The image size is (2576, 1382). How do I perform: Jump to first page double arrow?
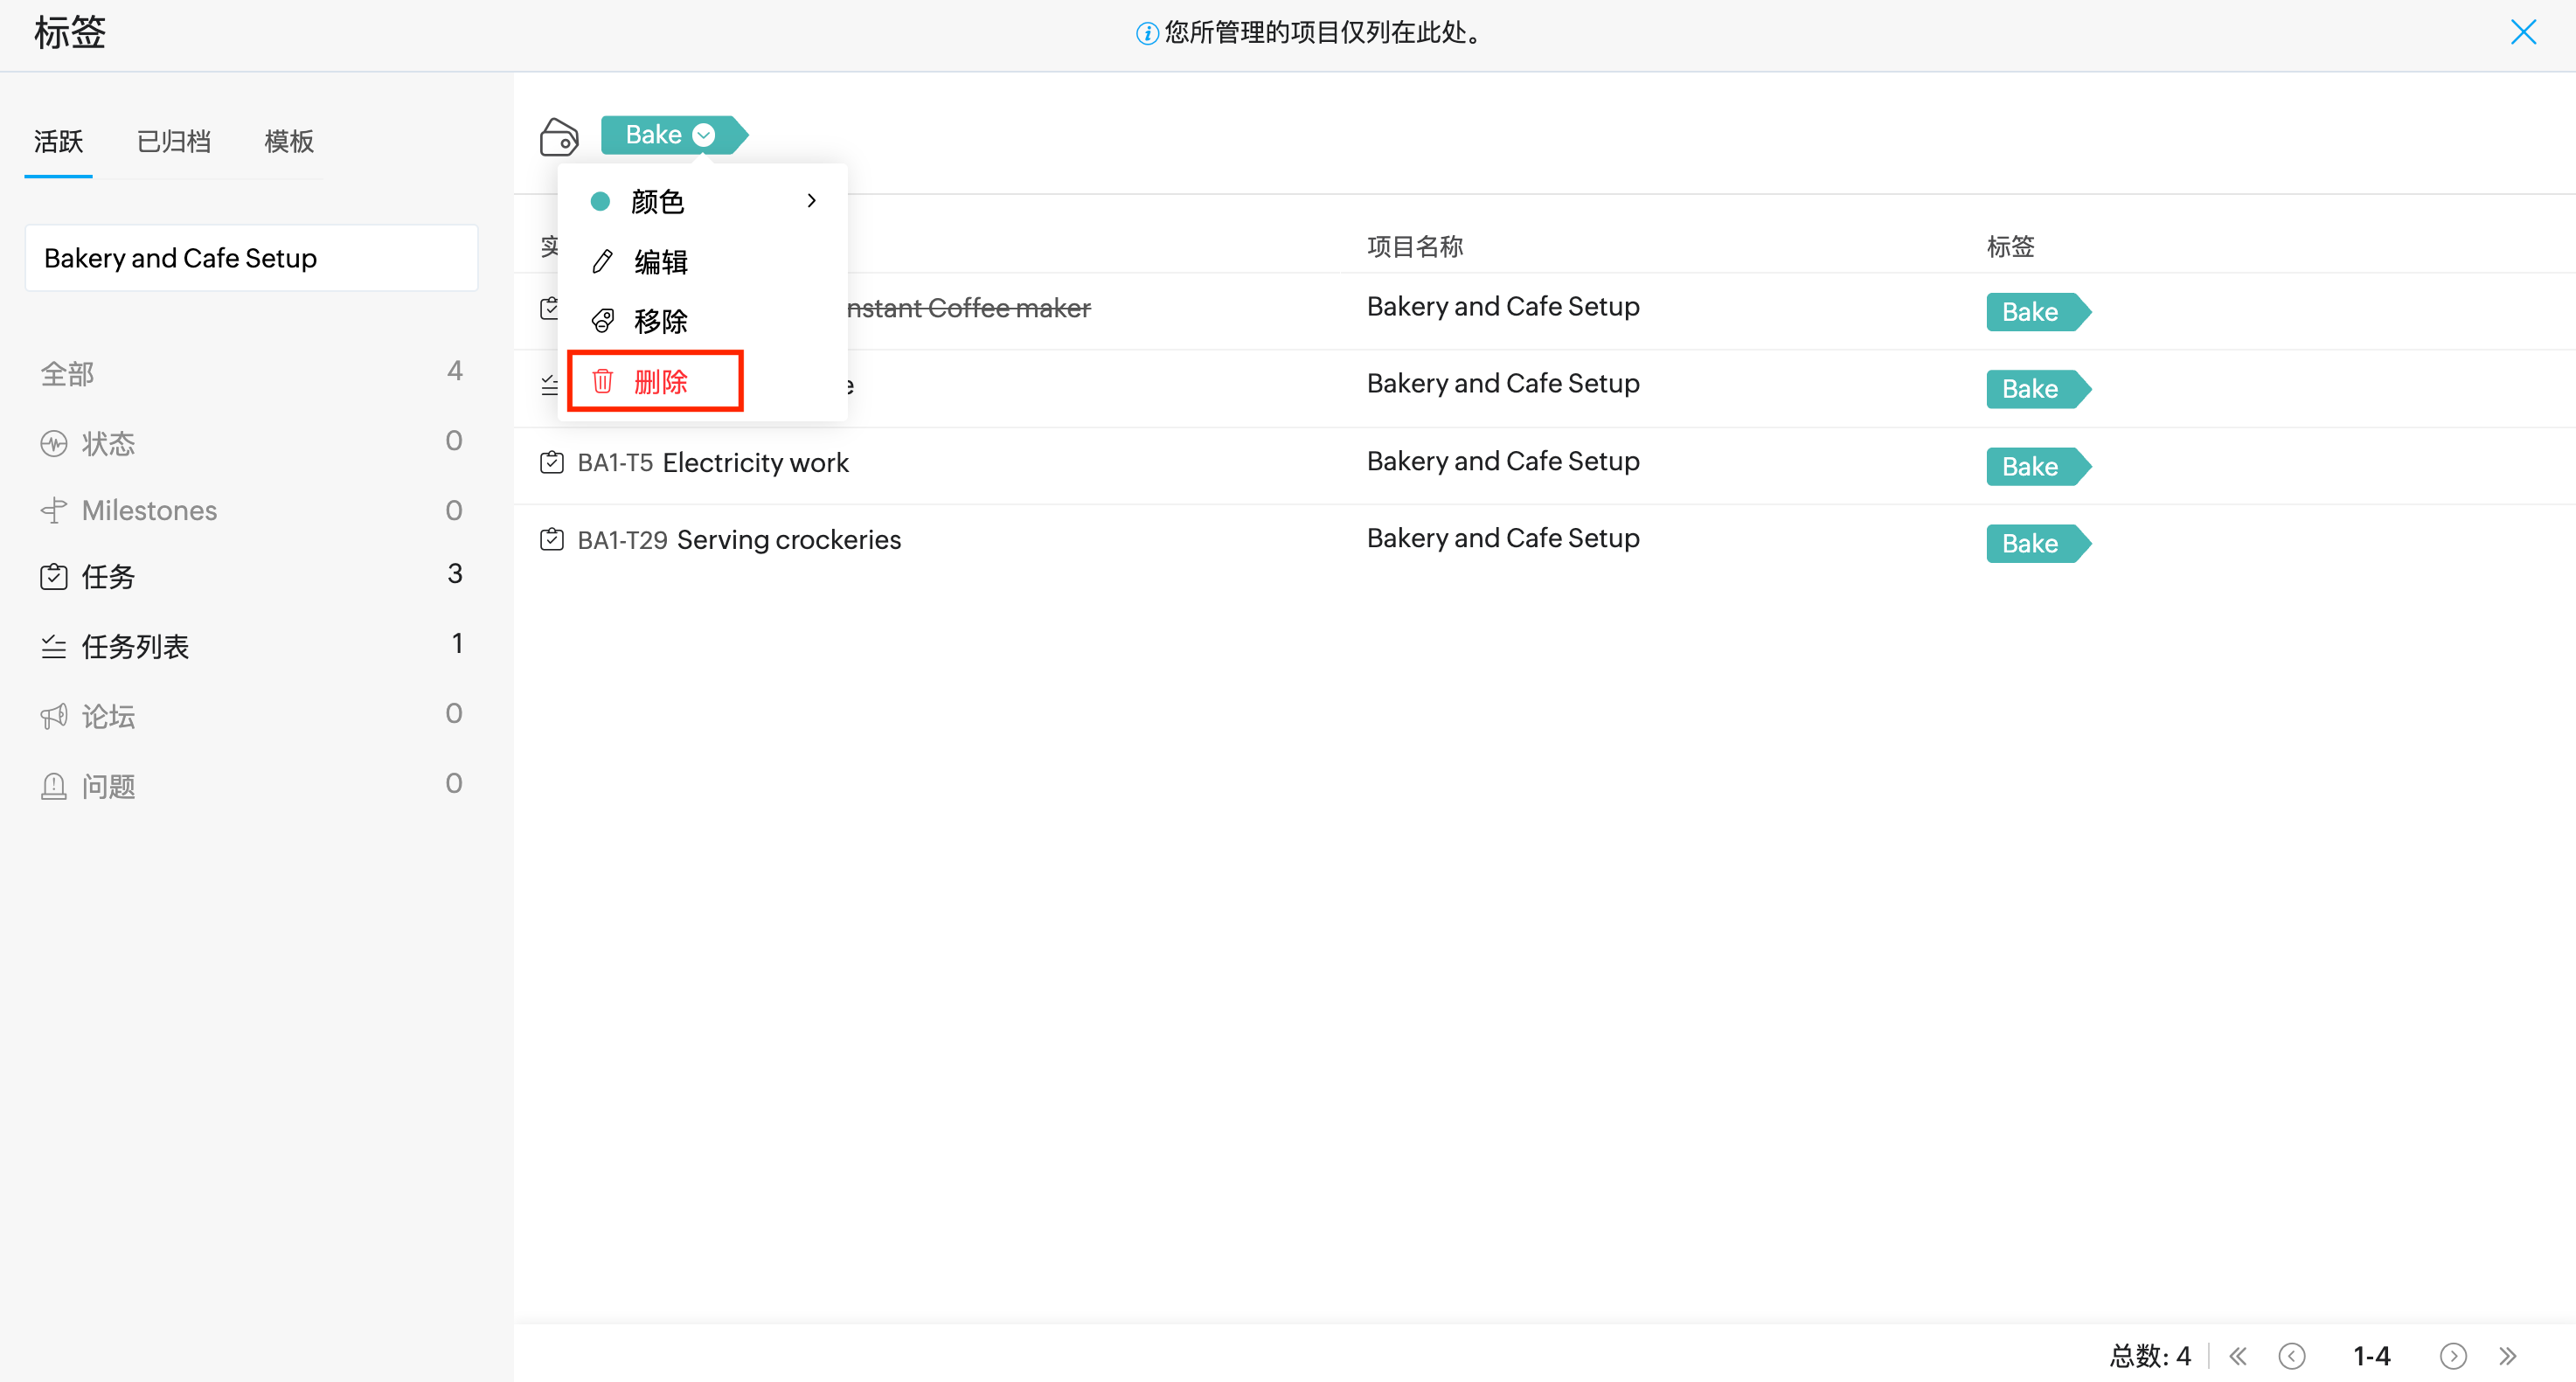pyautogui.click(x=2238, y=1356)
